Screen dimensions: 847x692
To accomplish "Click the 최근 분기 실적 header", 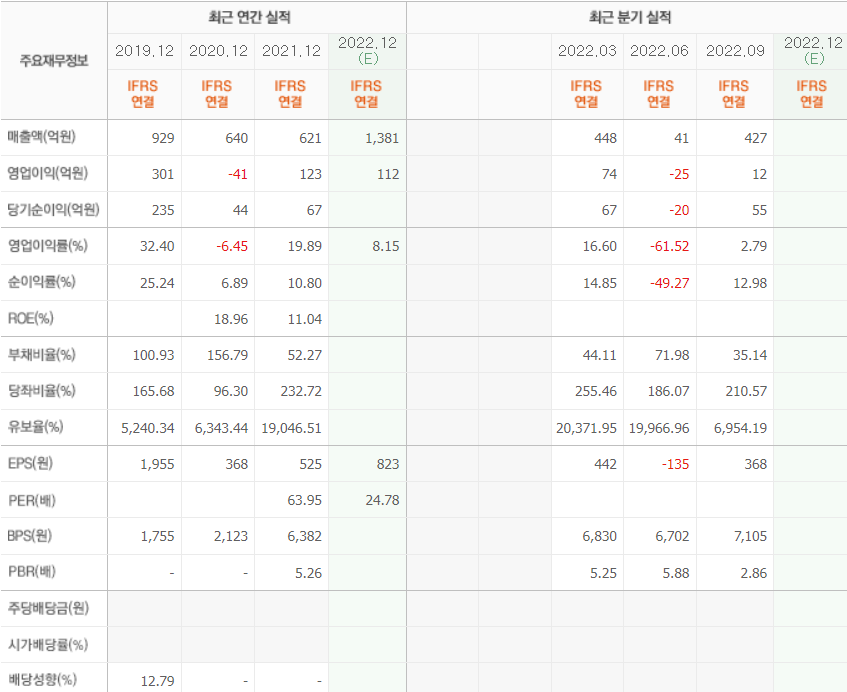I will point(630,17).
